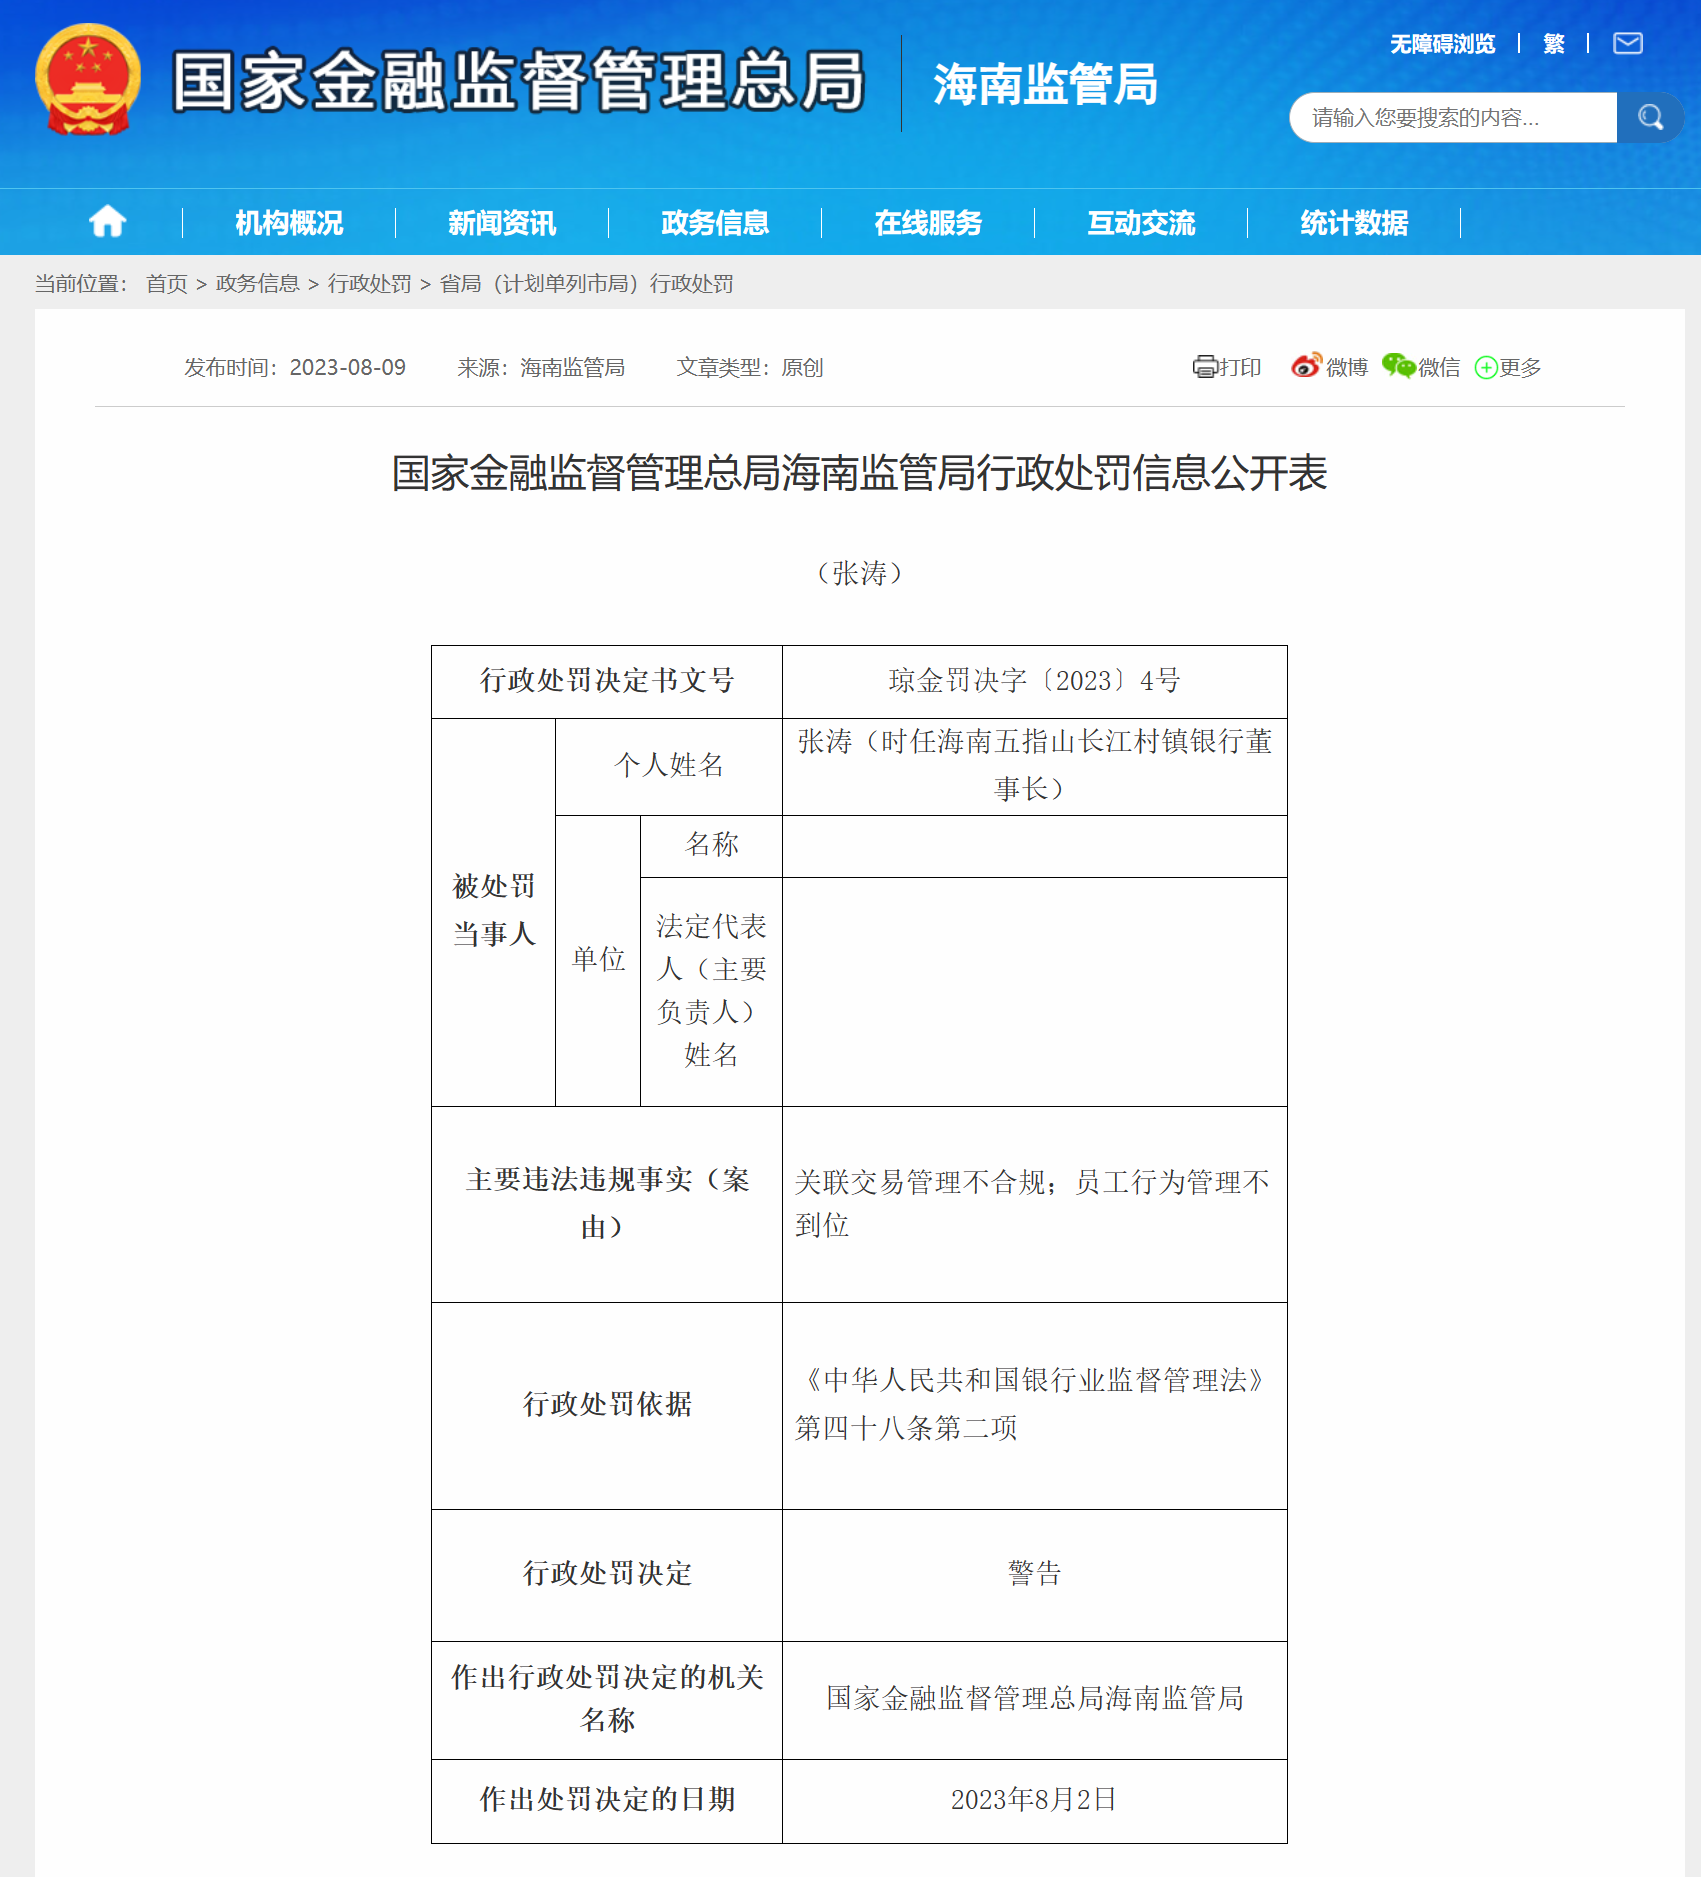The width and height of the screenshot is (1701, 1877).
Task: Open the home icon in navigation bar
Action: [x=108, y=221]
